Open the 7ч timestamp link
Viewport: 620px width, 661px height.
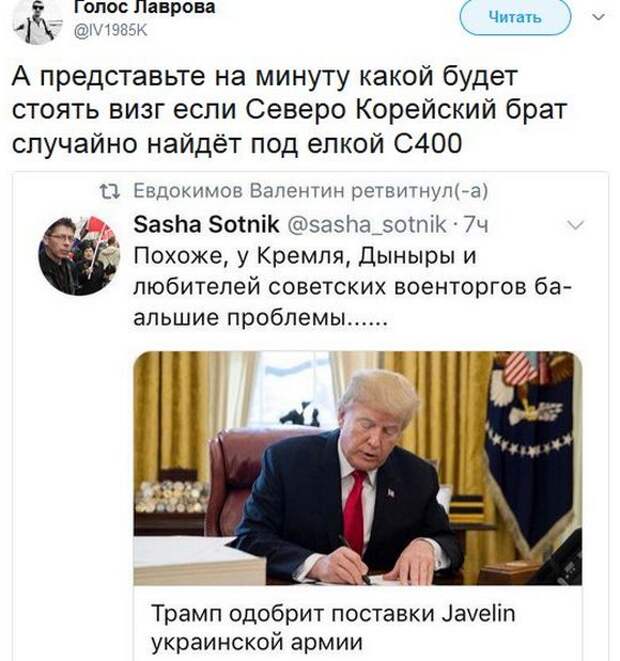[476, 225]
